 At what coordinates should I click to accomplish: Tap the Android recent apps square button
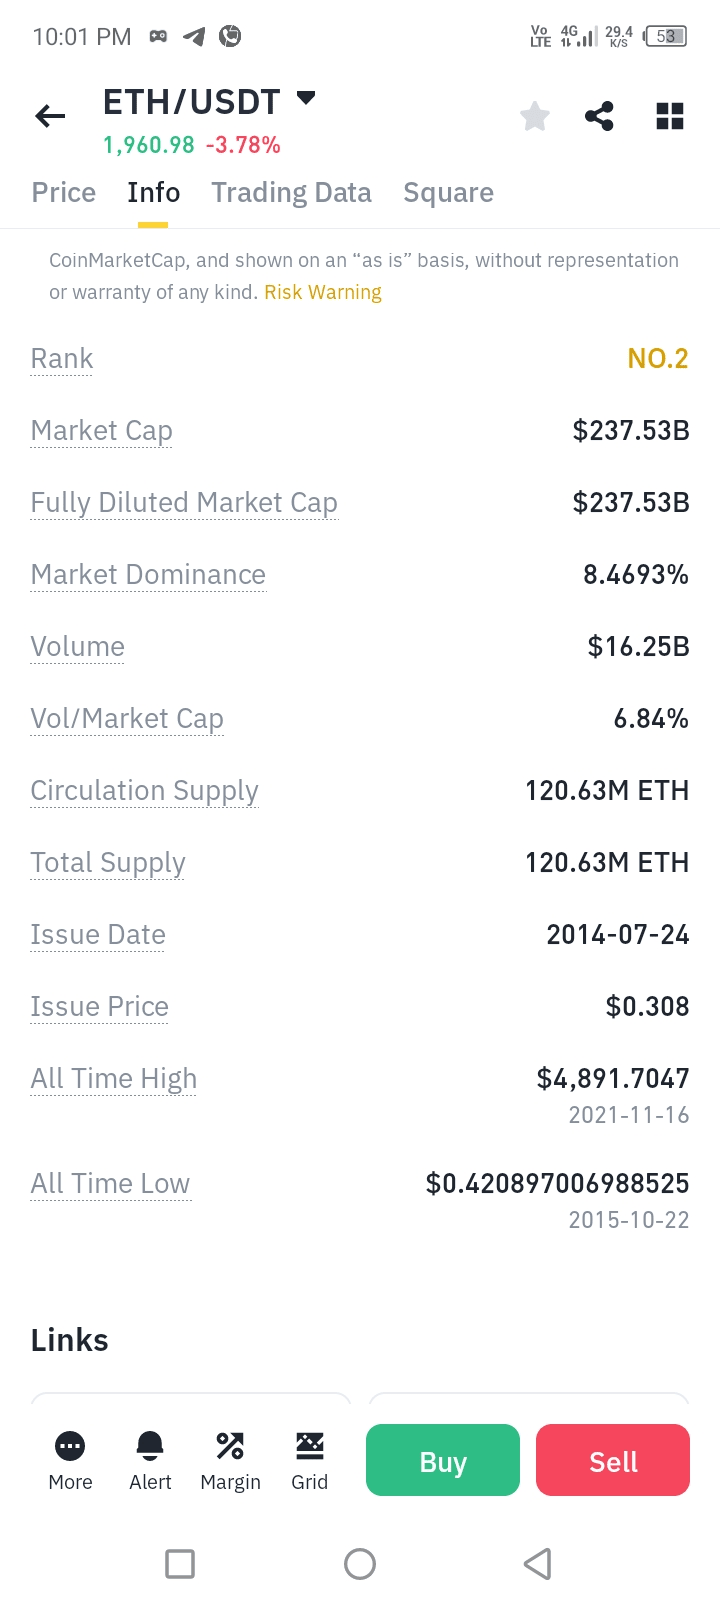coord(180,1563)
